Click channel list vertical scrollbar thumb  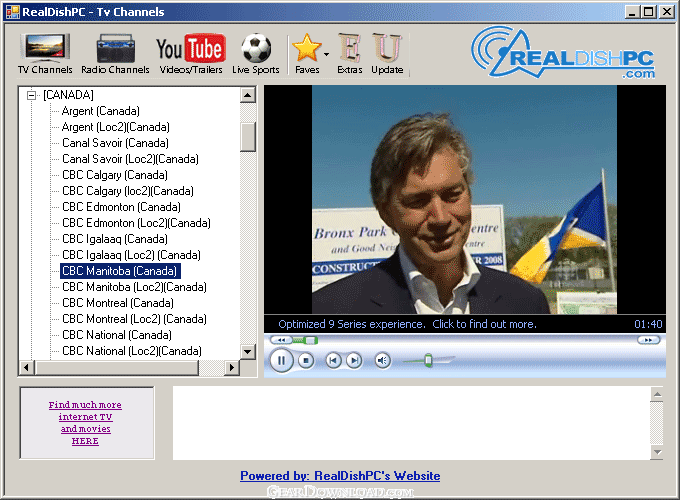[248, 137]
